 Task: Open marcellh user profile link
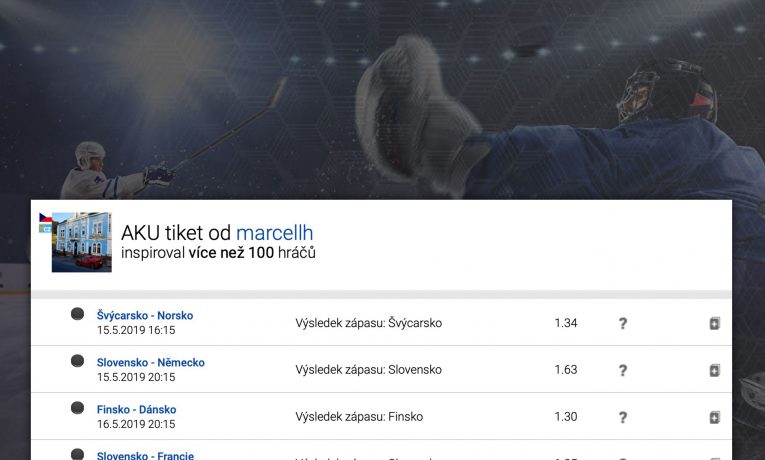274,233
